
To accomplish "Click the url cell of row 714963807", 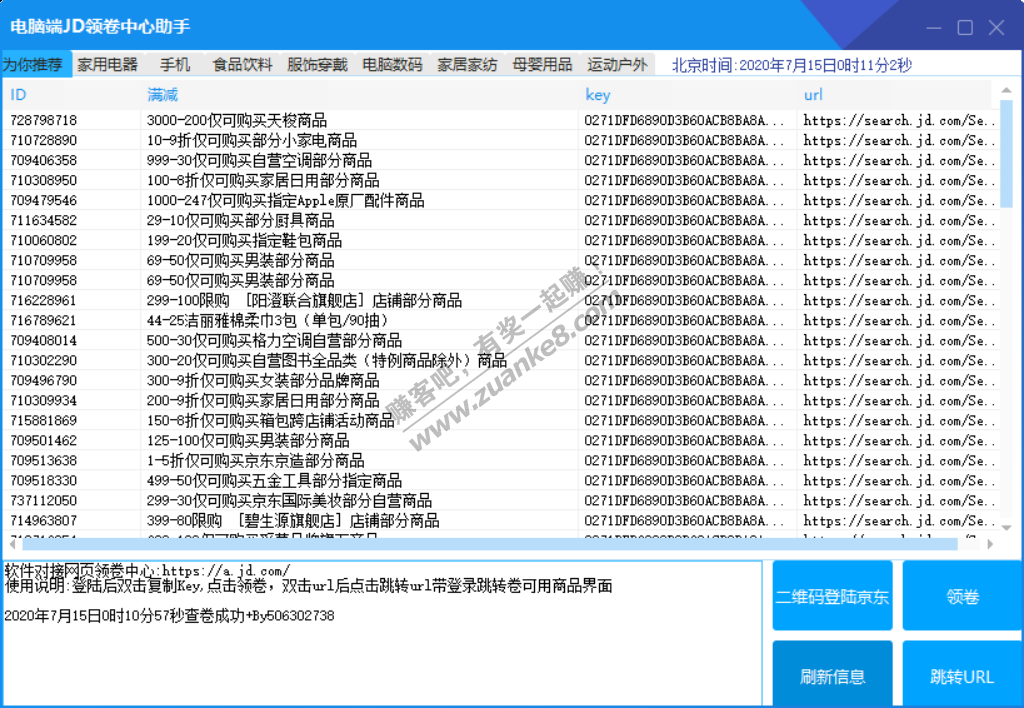I will click(899, 521).
